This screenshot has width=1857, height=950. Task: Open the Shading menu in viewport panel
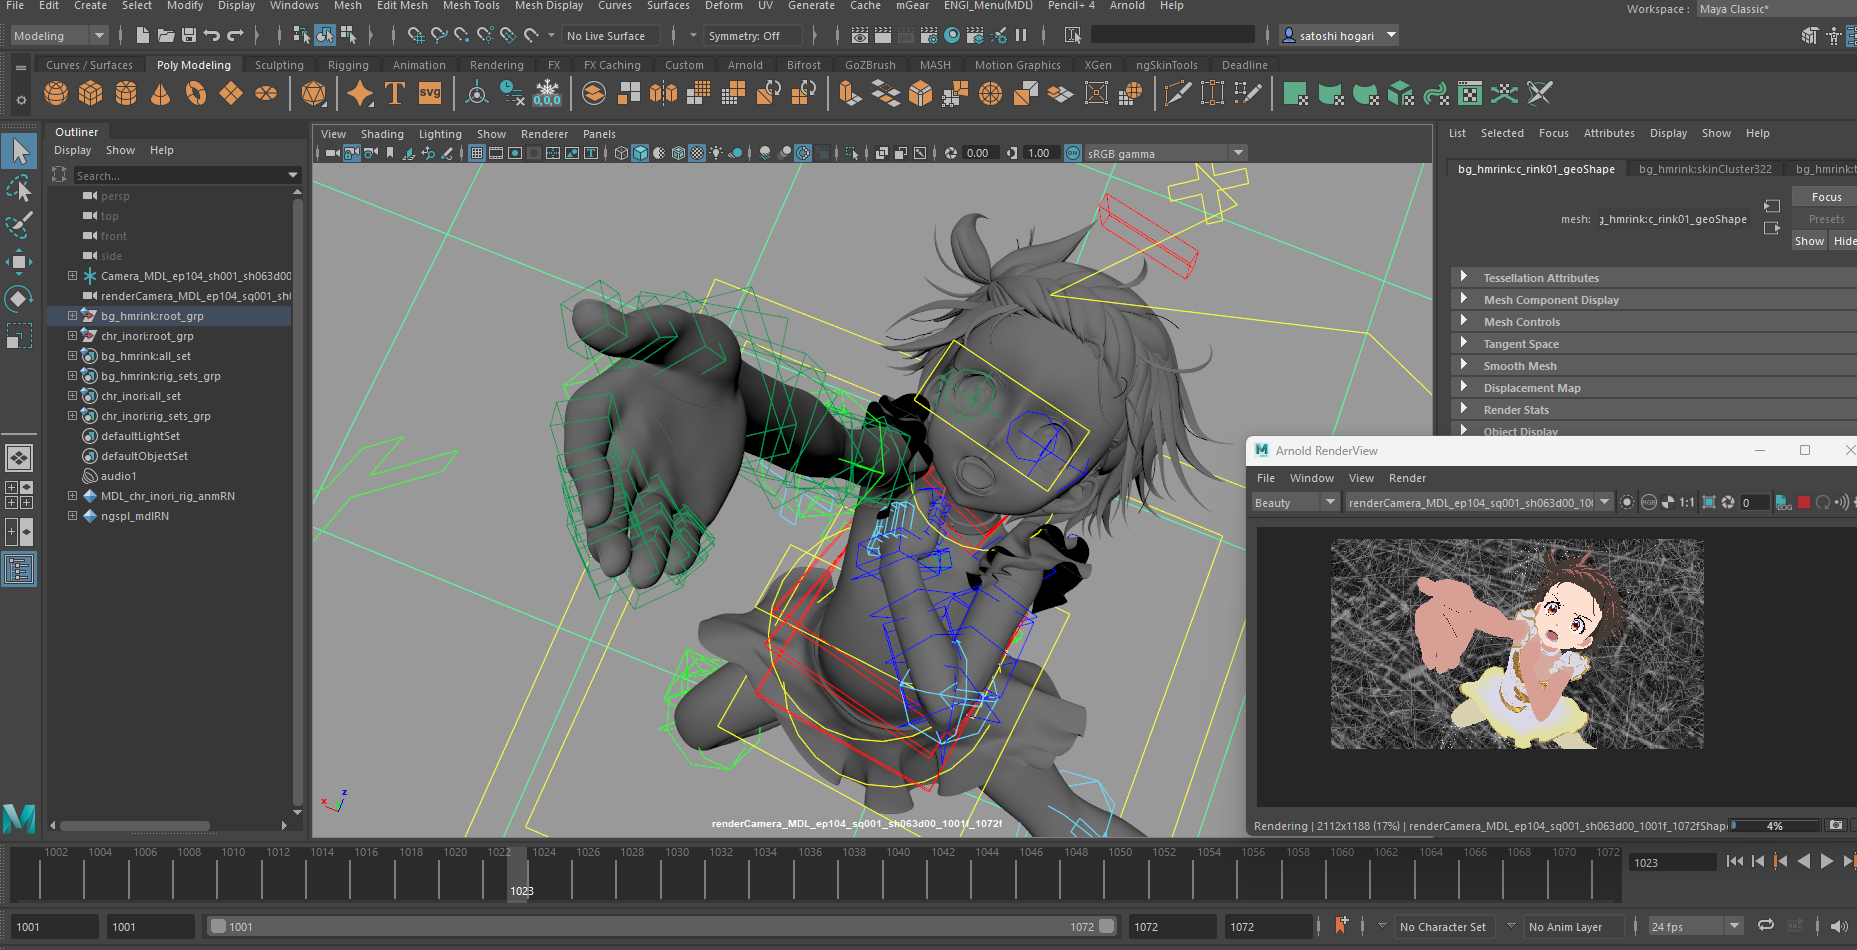click(382, 134)
